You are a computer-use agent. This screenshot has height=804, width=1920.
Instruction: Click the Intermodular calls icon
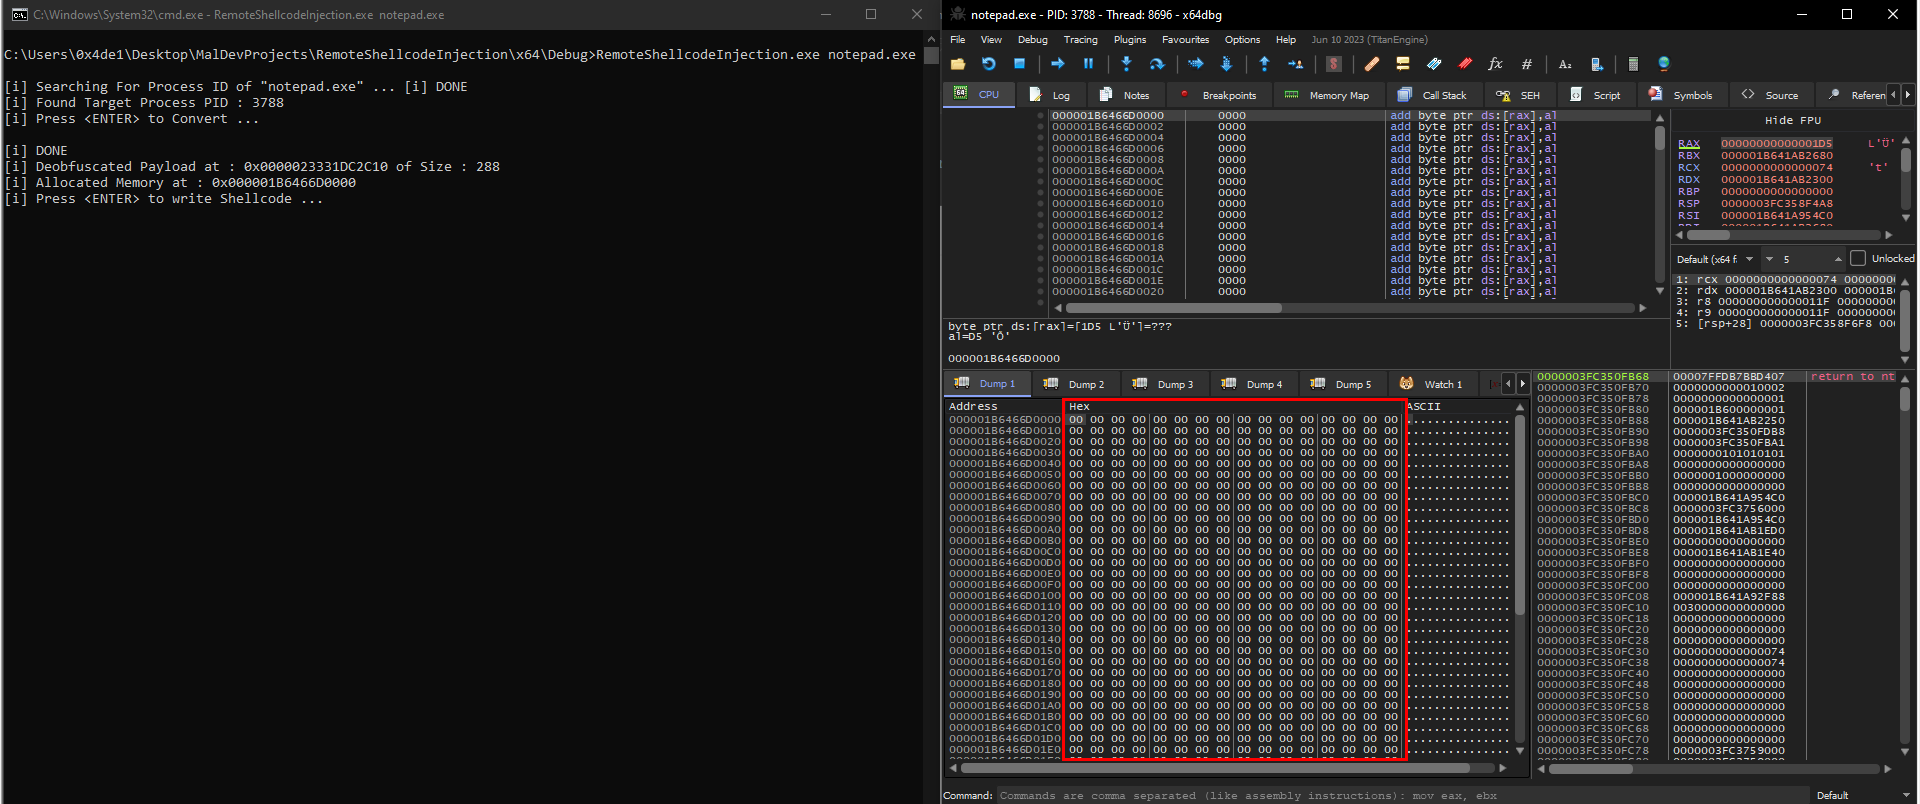(1597, 64)
